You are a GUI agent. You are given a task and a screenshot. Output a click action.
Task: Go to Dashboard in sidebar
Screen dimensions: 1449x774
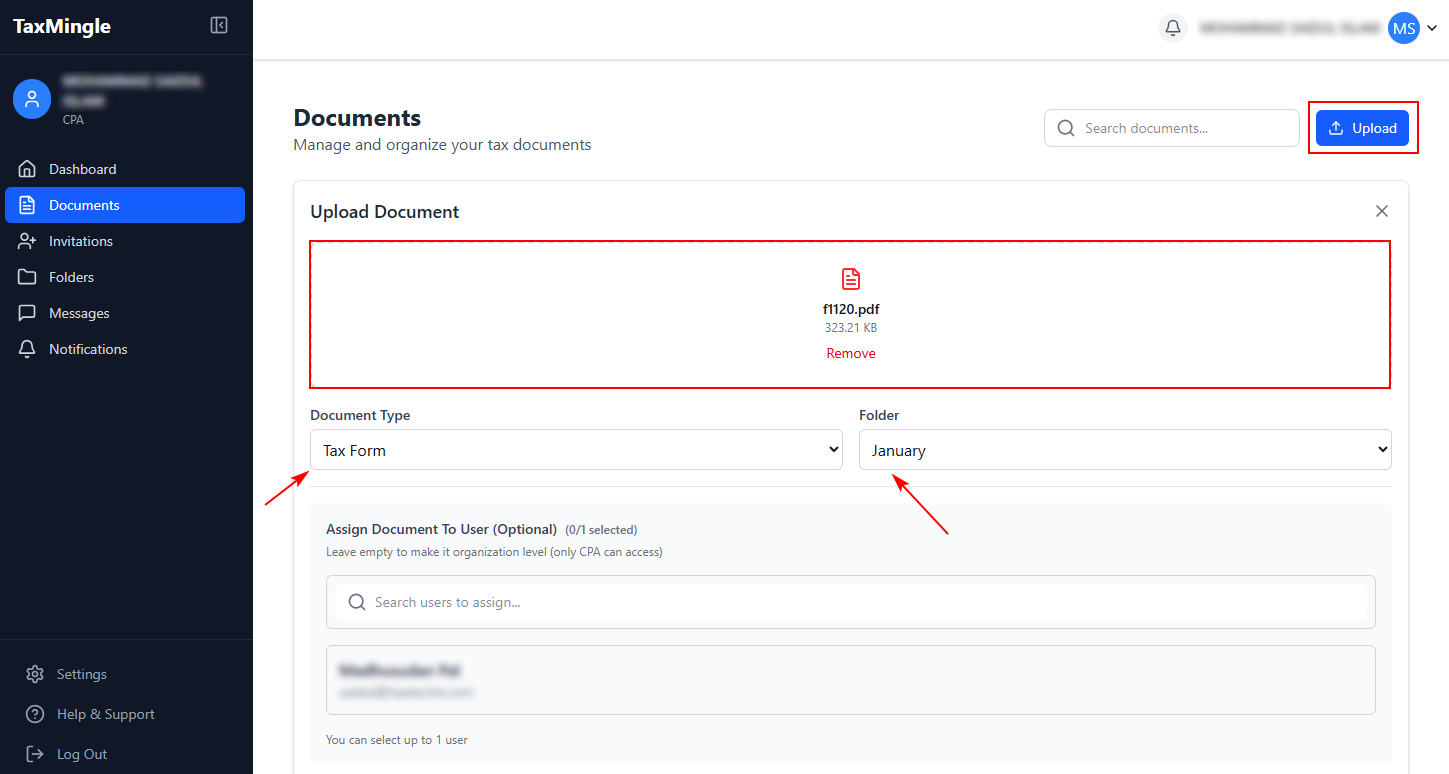tap(83, 169)
